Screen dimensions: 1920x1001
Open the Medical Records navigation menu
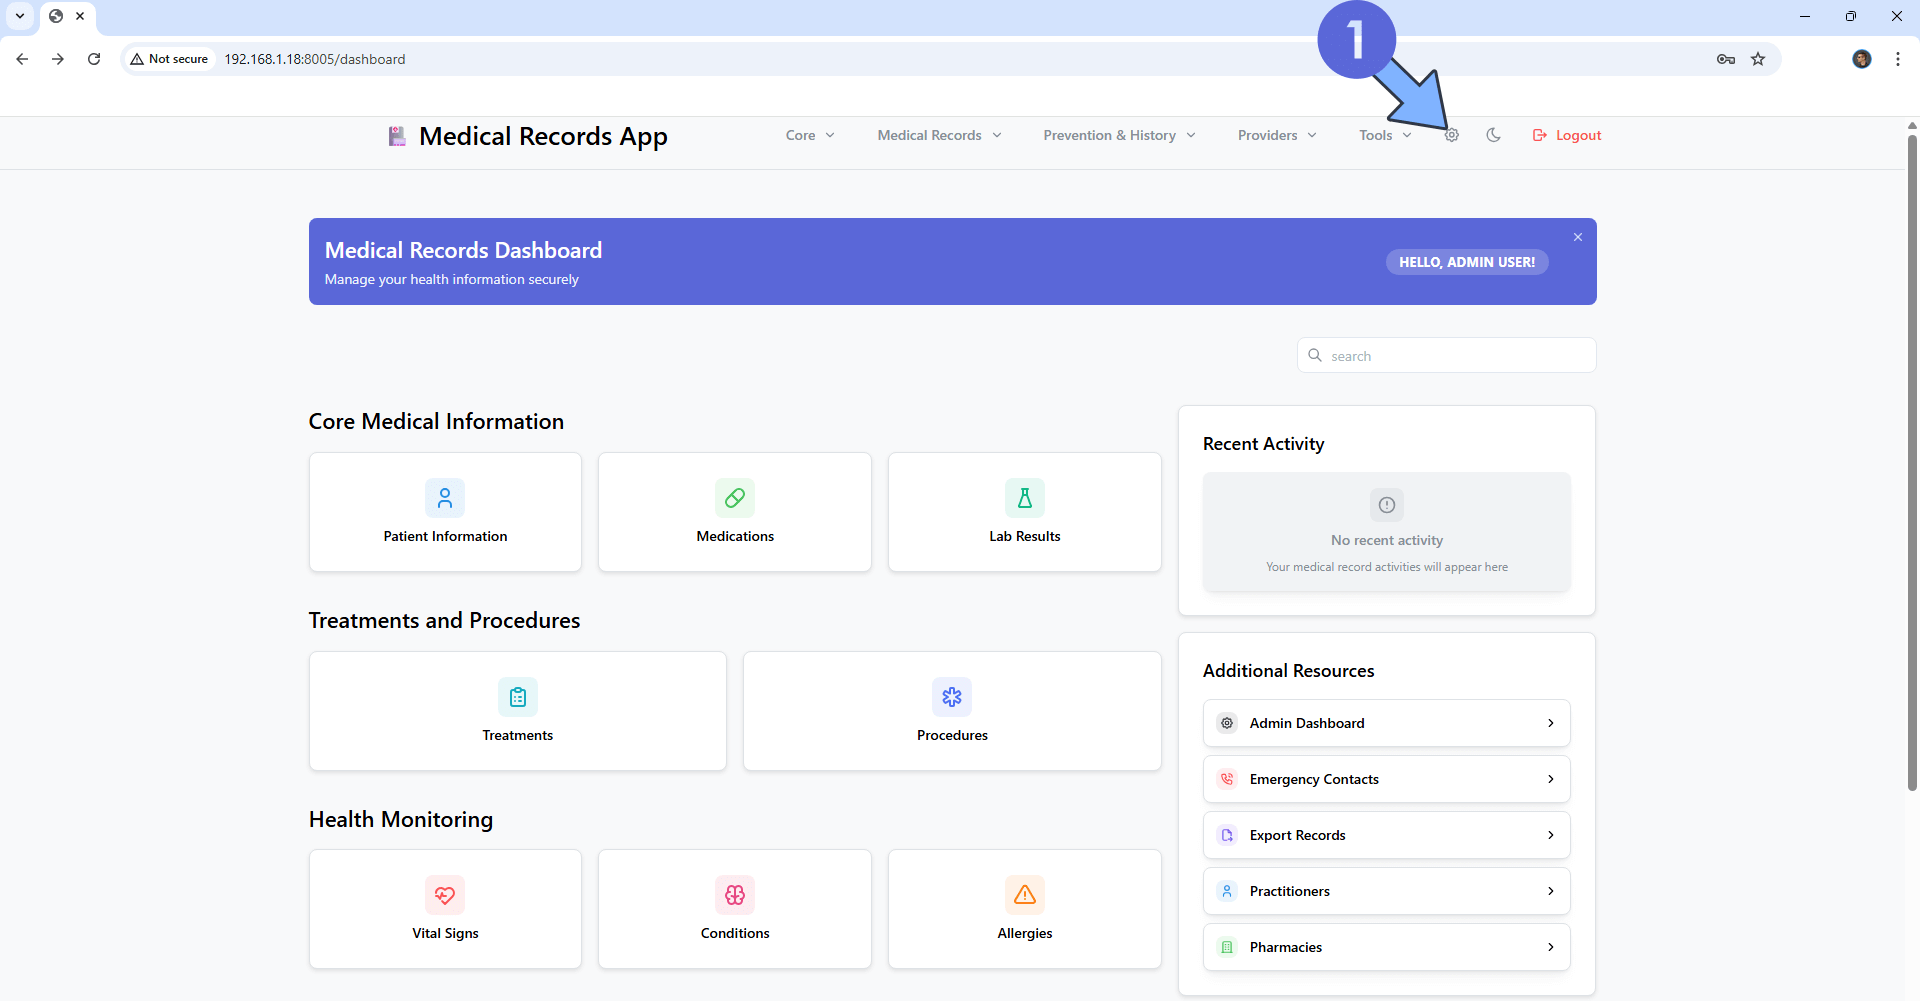939,135
